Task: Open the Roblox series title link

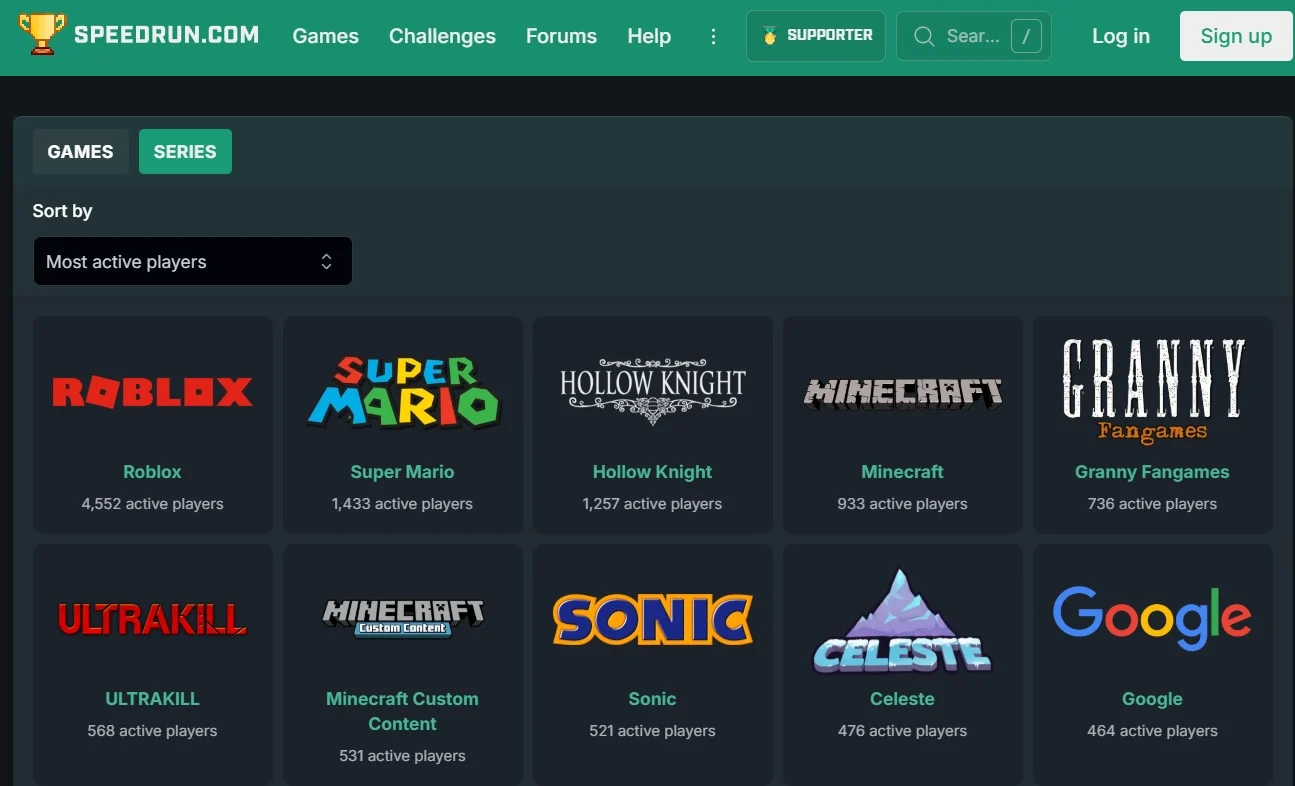Action: pos(152,472)
